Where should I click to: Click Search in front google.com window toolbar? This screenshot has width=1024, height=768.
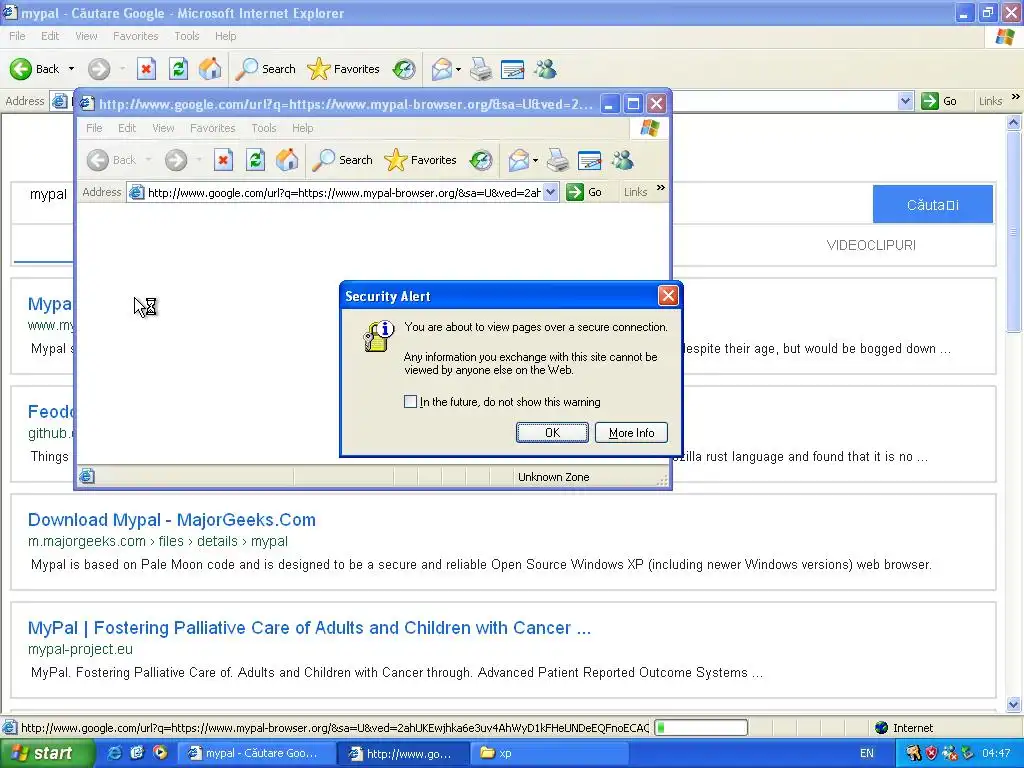coord(342,160)
